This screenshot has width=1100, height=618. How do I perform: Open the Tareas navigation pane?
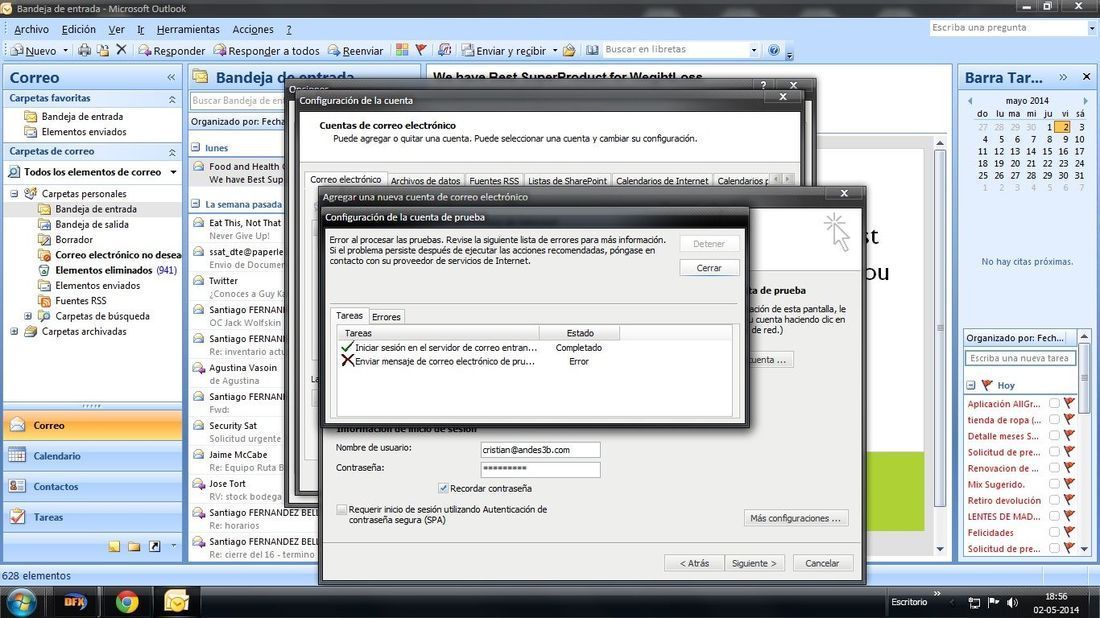coord(93,518)
